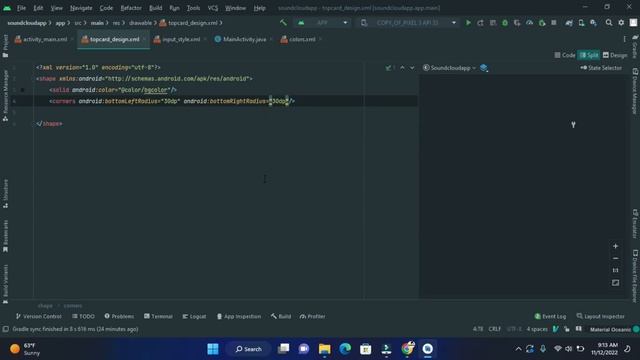Open the Refactor menu

click(131, 8)
